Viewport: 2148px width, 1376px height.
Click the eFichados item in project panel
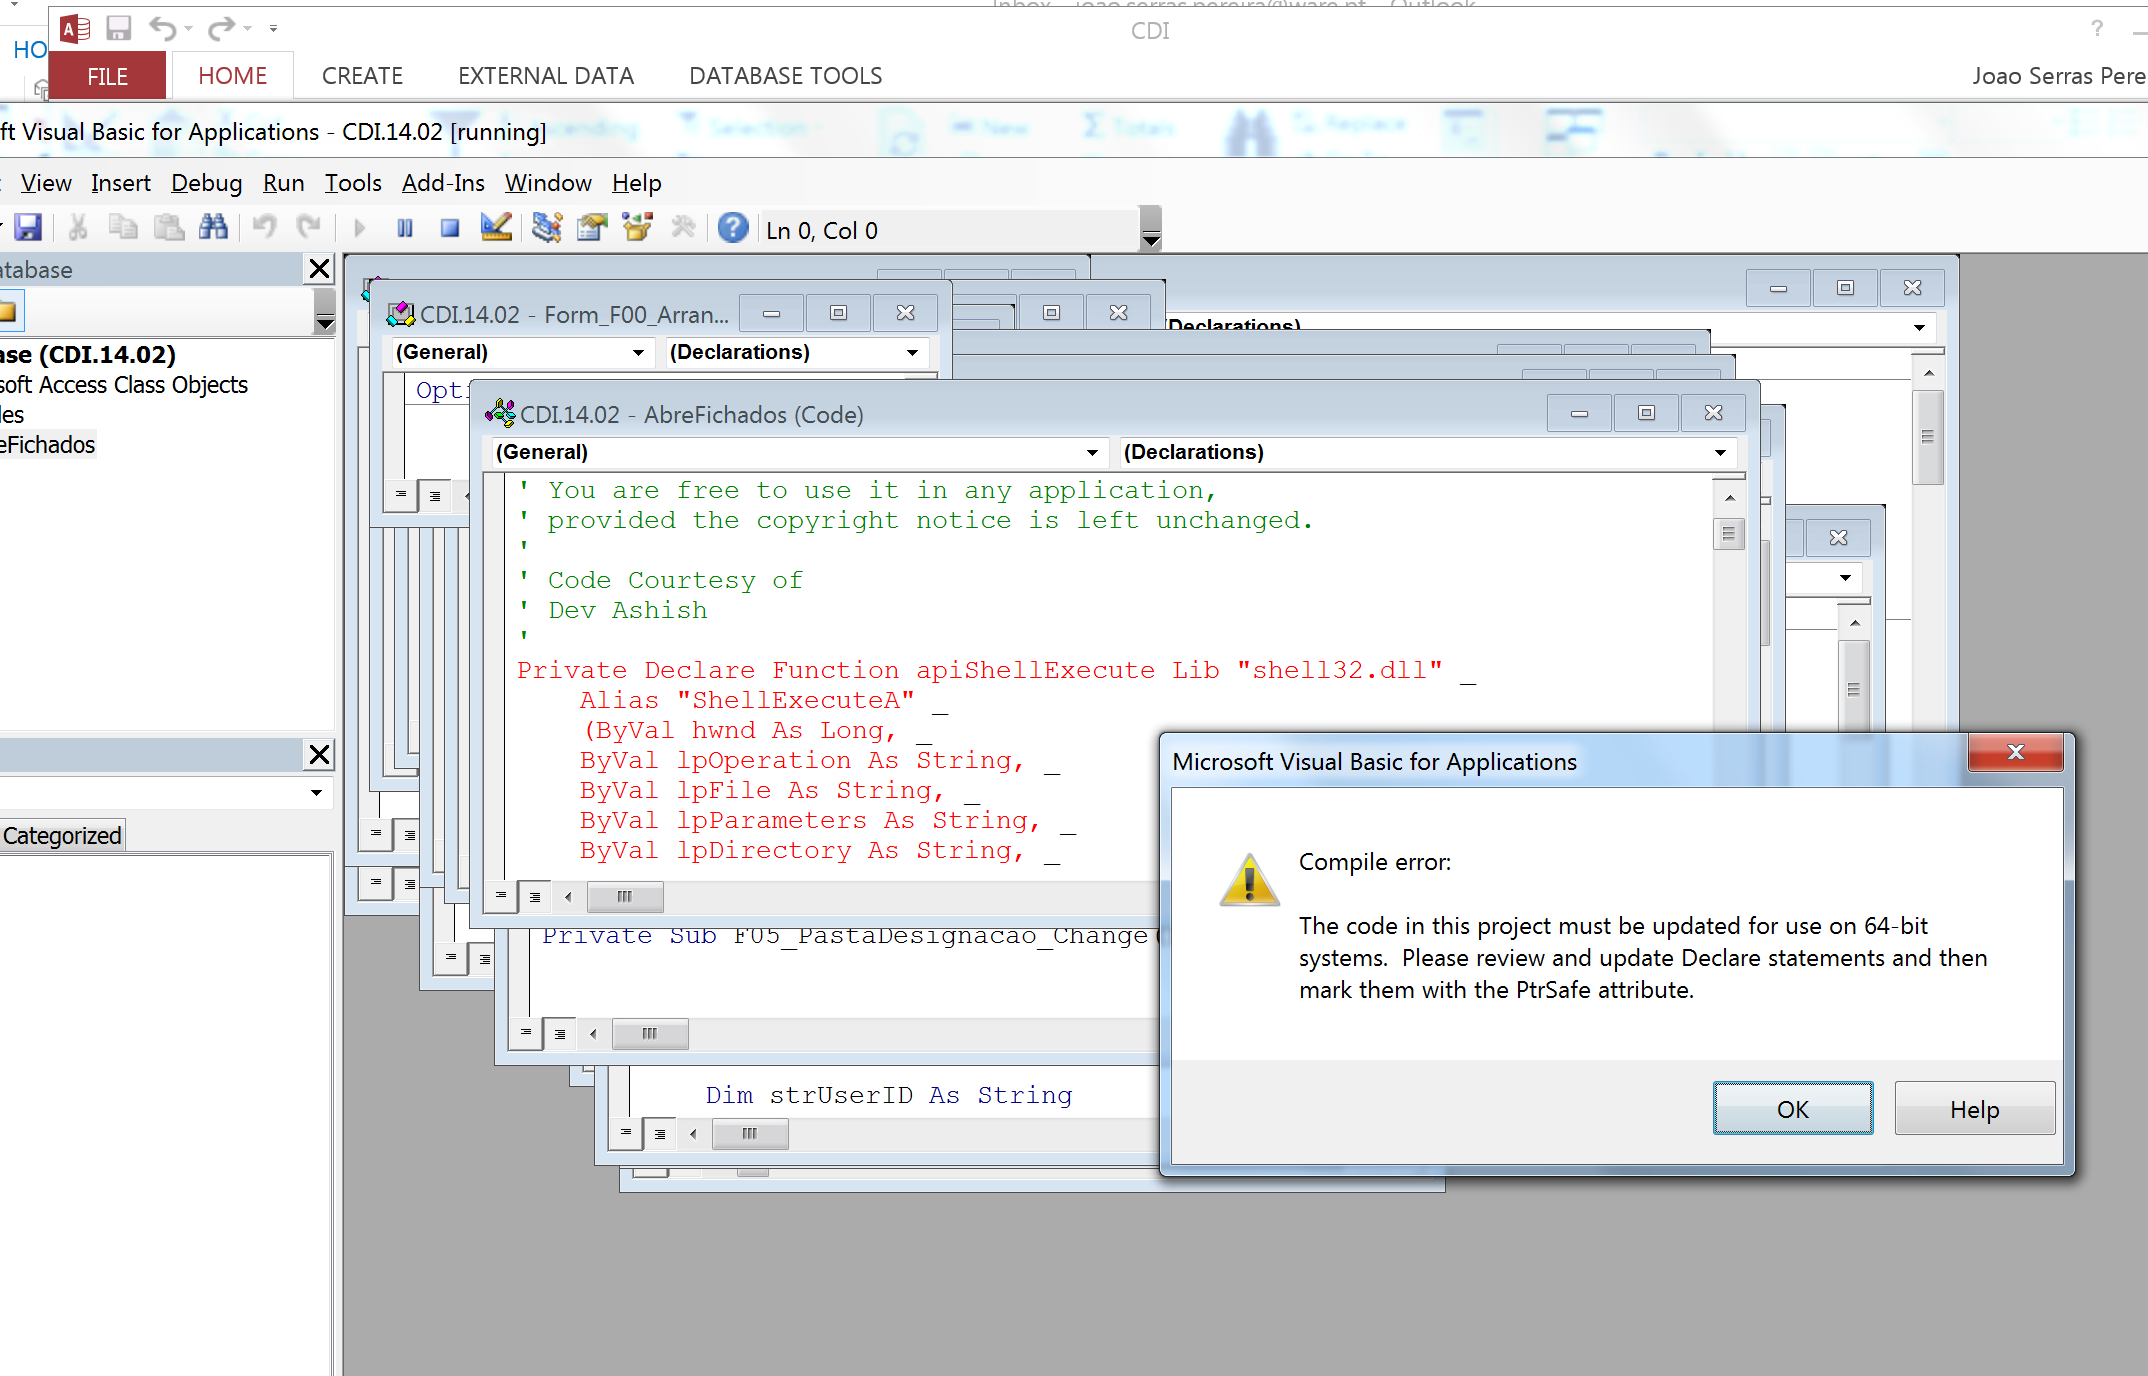coord(47,445)
